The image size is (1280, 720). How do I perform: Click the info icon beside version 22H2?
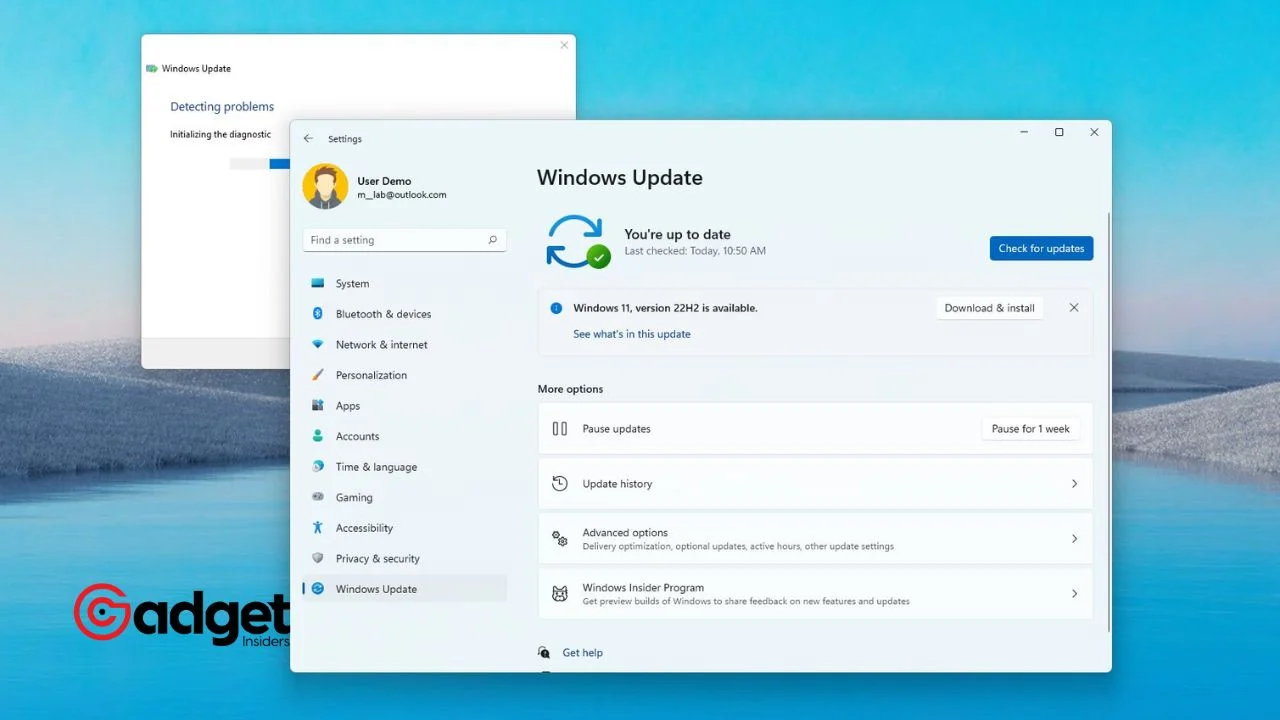point(556,308)
